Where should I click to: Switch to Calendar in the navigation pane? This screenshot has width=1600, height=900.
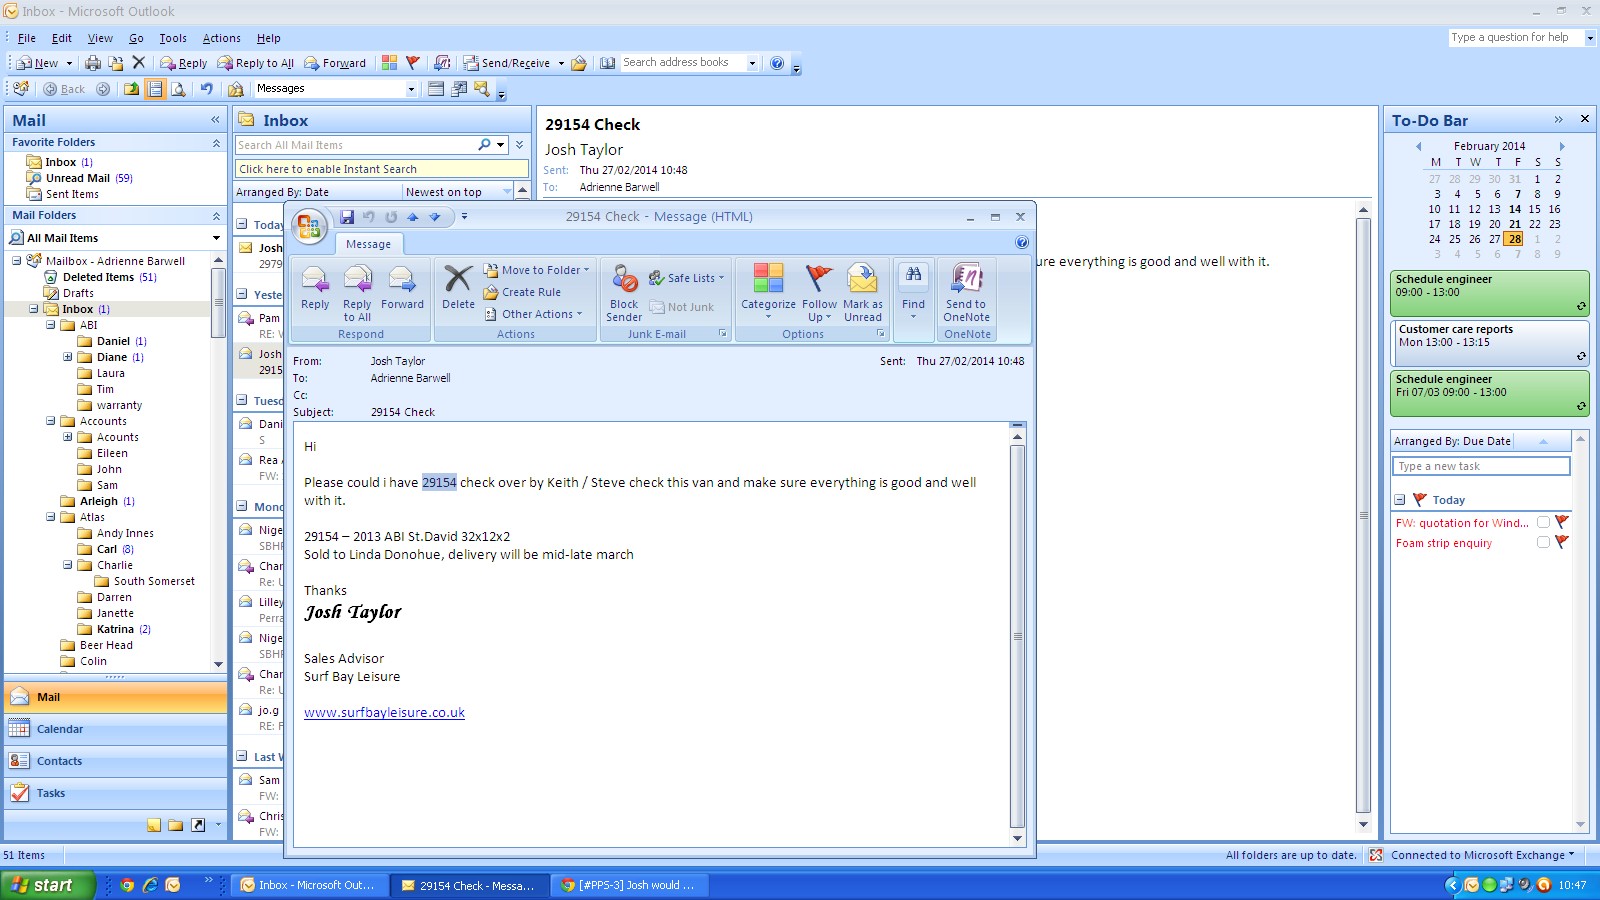(x=116, y=729)
